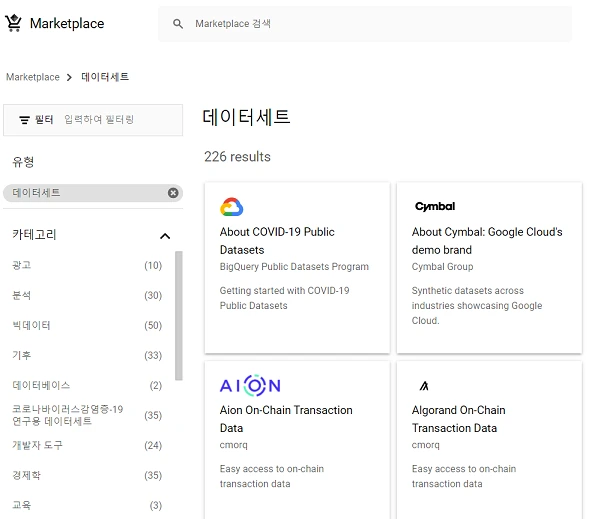Image resolution: width=616 pixels, height=519 pixels.
Task: Click the filter list icon
Action: (x=24, y=120)
